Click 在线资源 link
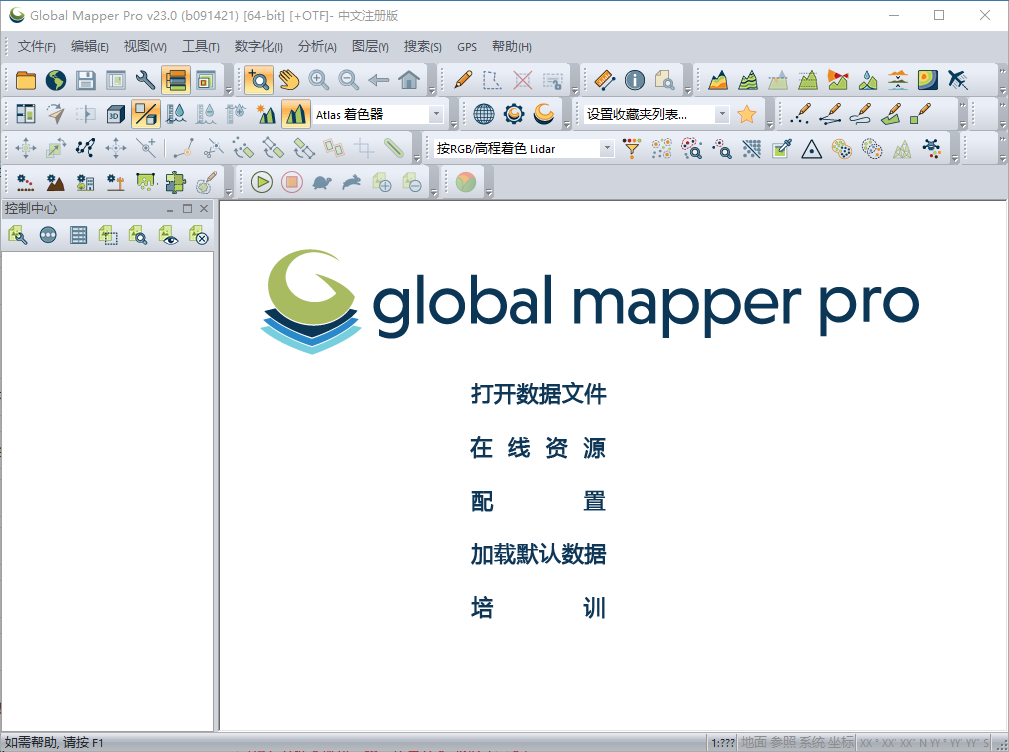Viewport: 1009px width, 752px height. click(538, 448)
